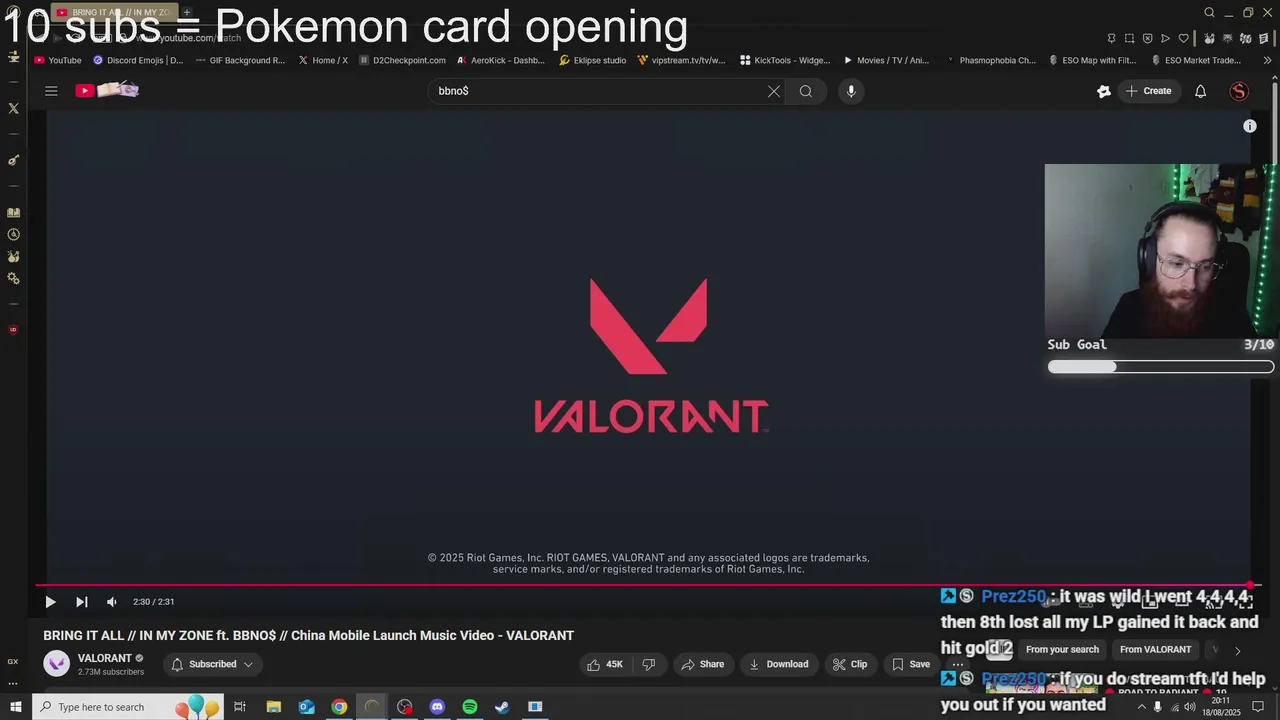Image resolution: width=1280 pixels, height=720 pixels.
Task: Click the heart bookmark icon in toolbar
Action: [x=1184, y=38]
